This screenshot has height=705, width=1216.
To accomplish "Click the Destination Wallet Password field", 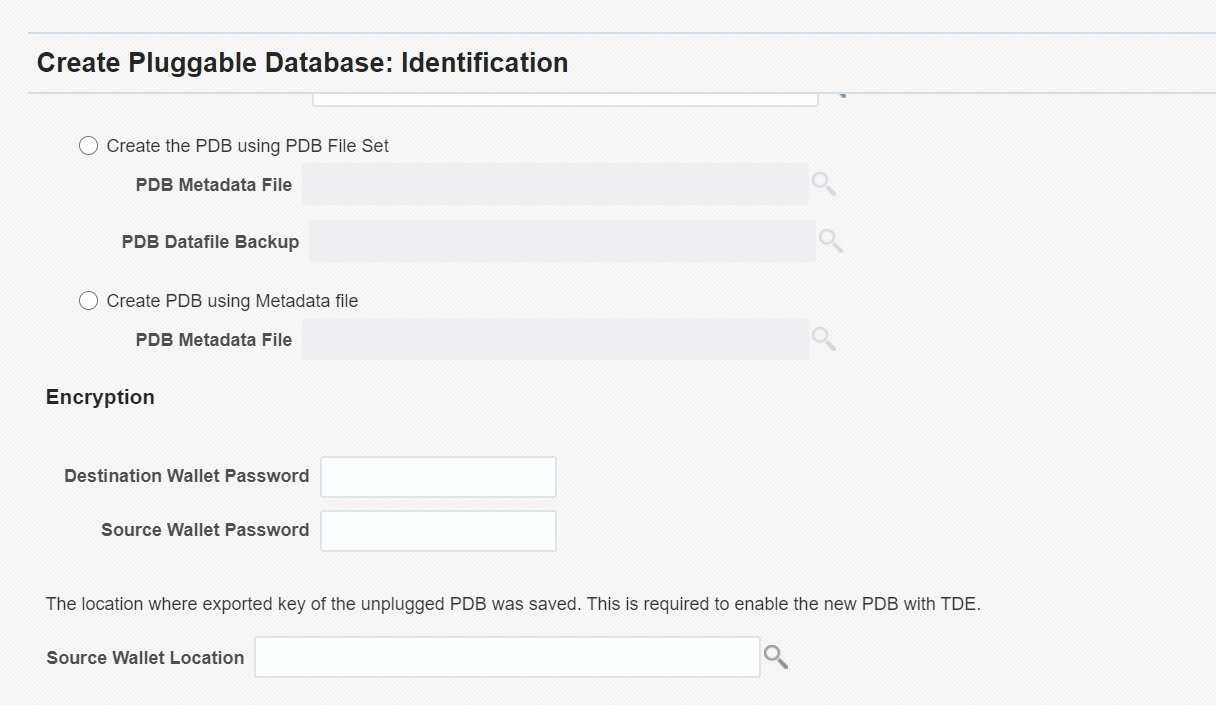I will [x=438, y=477].
